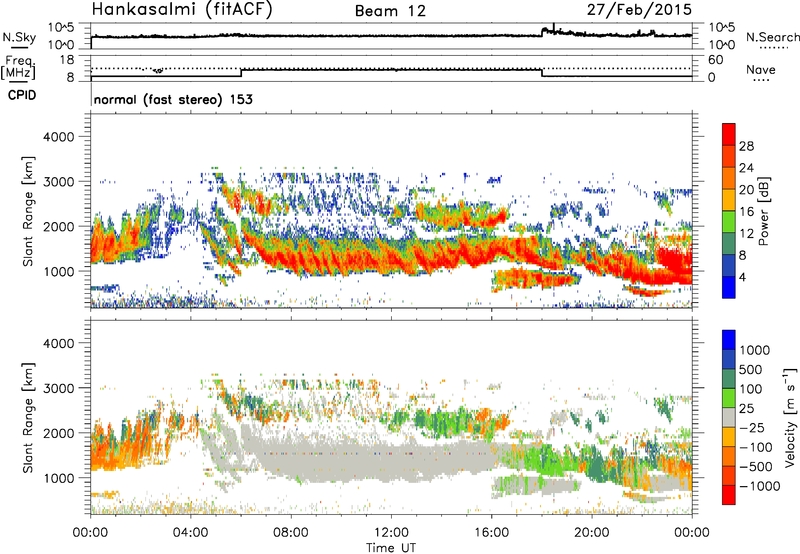800x554 pixels.
Task: Click the 2000 tick of velocity panel
Action: tap(59, 433)
